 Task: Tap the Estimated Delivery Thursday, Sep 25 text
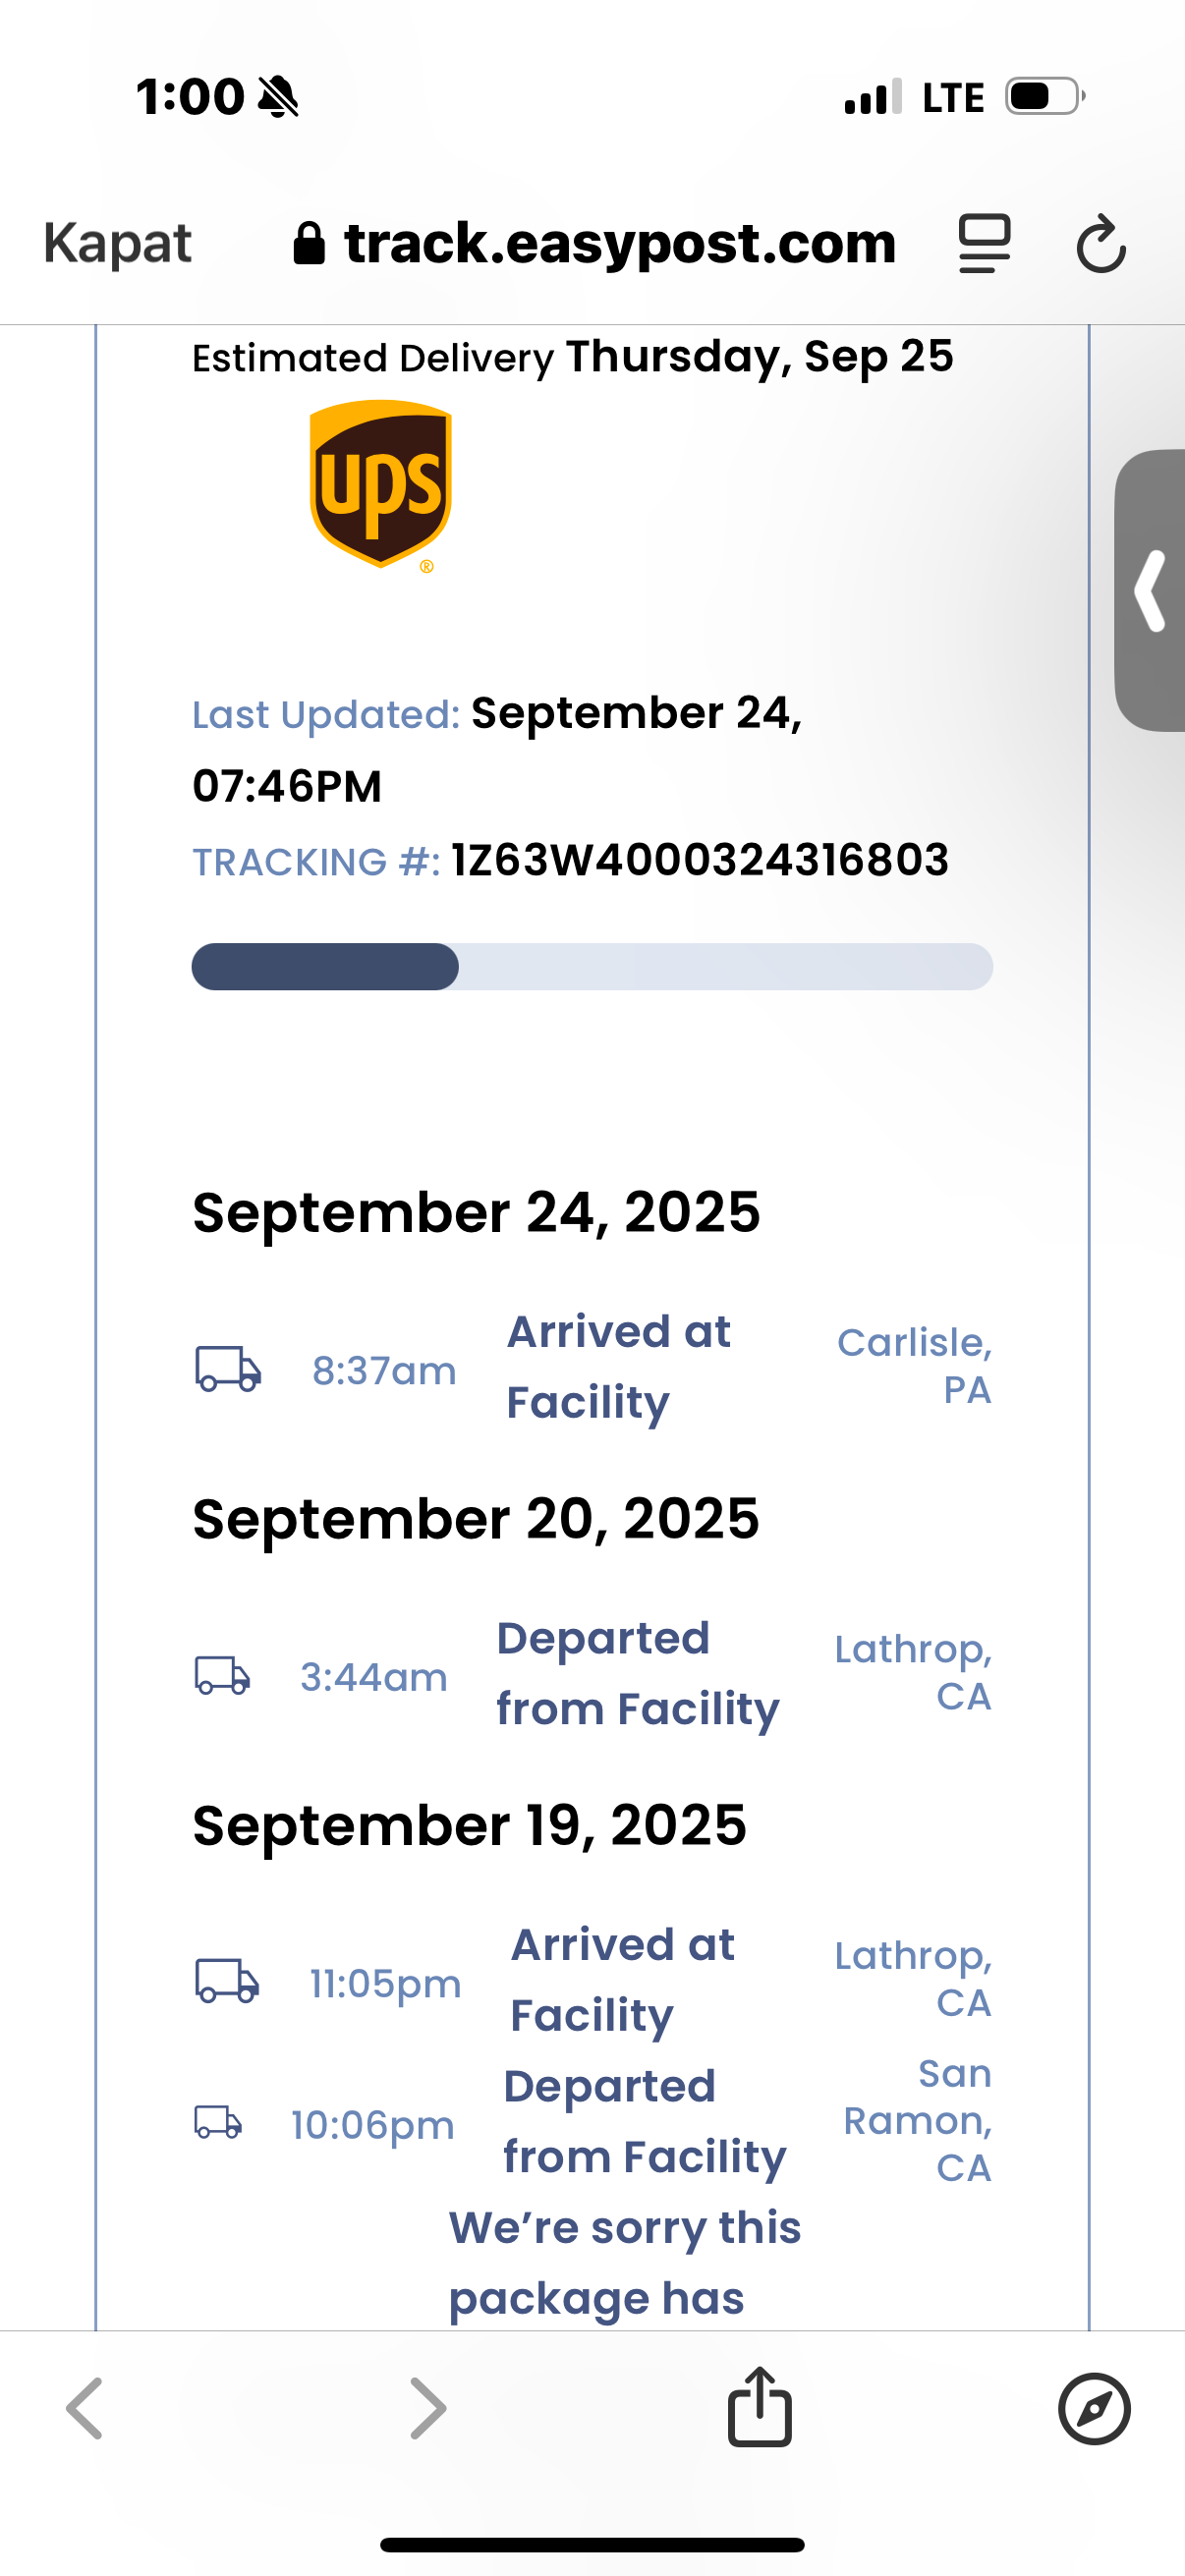[x=572, y=357]
